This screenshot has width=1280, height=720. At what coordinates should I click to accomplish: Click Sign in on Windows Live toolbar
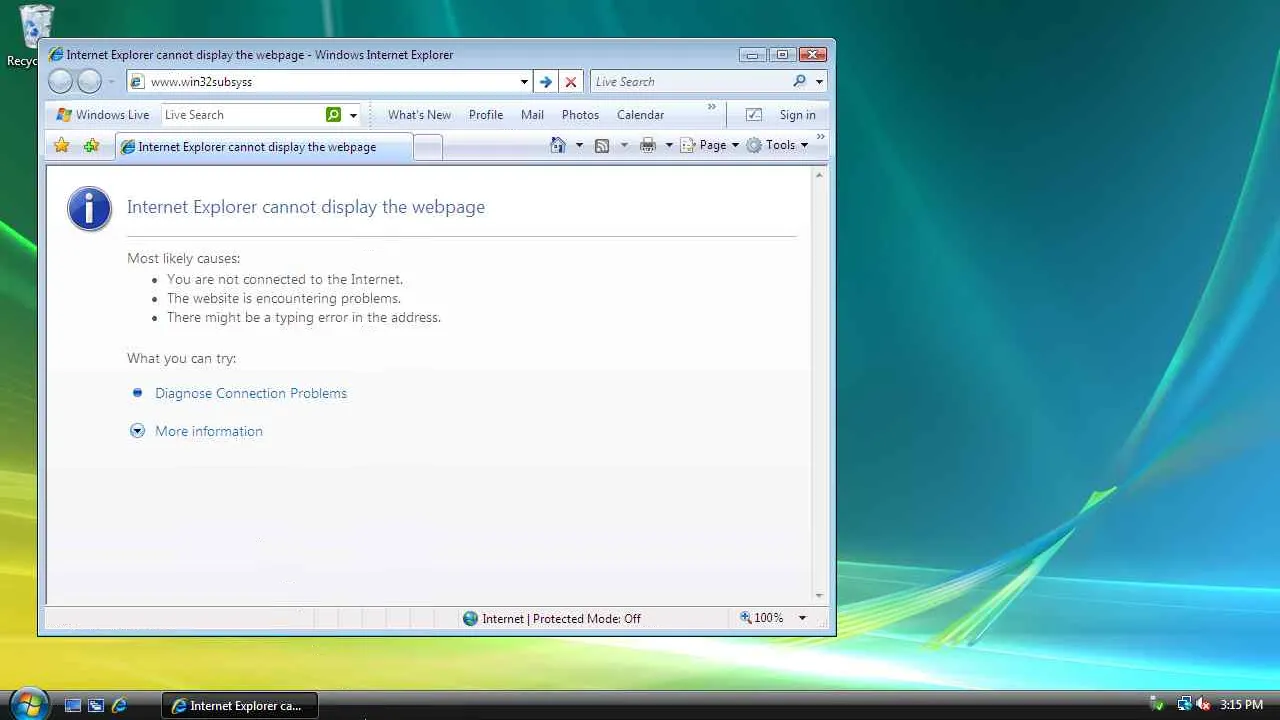[797, 115]
